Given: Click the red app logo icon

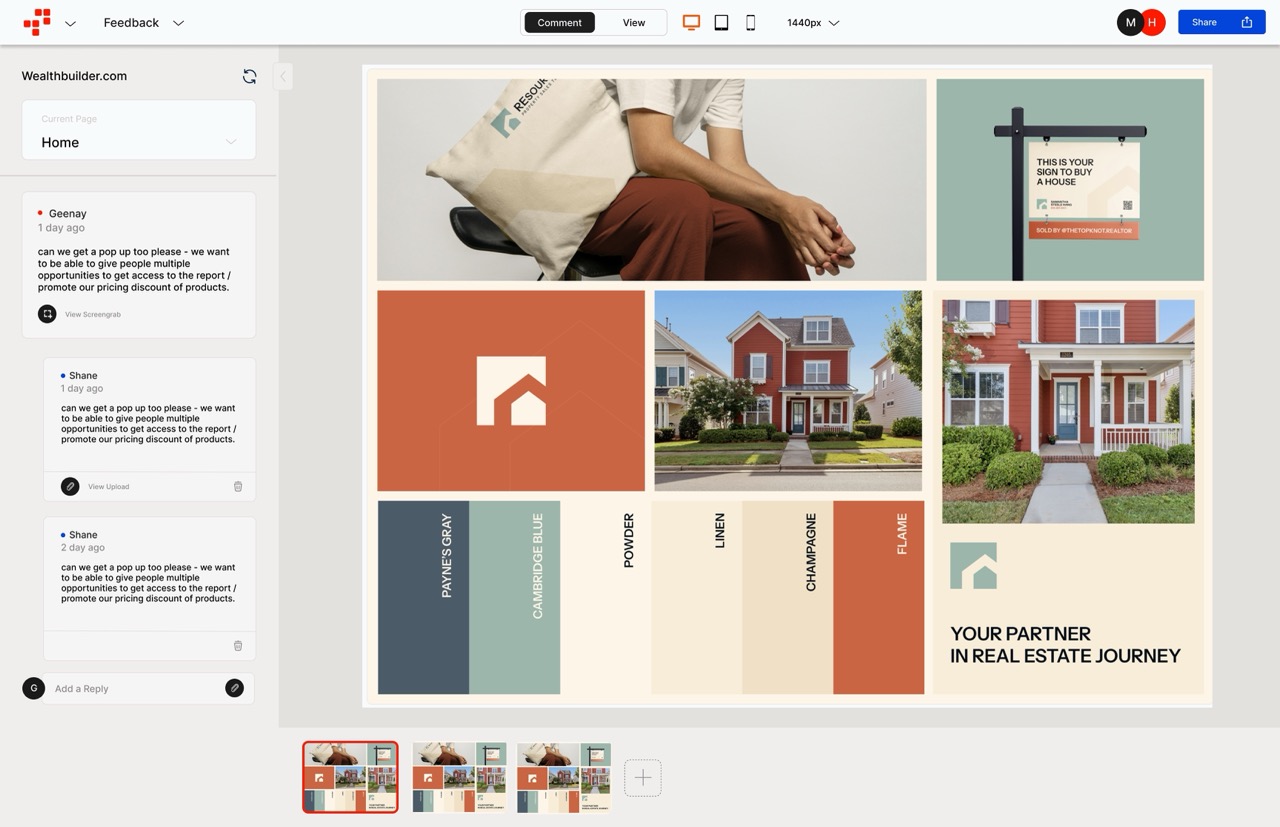Looking at the screenshot, I should 37,22.
